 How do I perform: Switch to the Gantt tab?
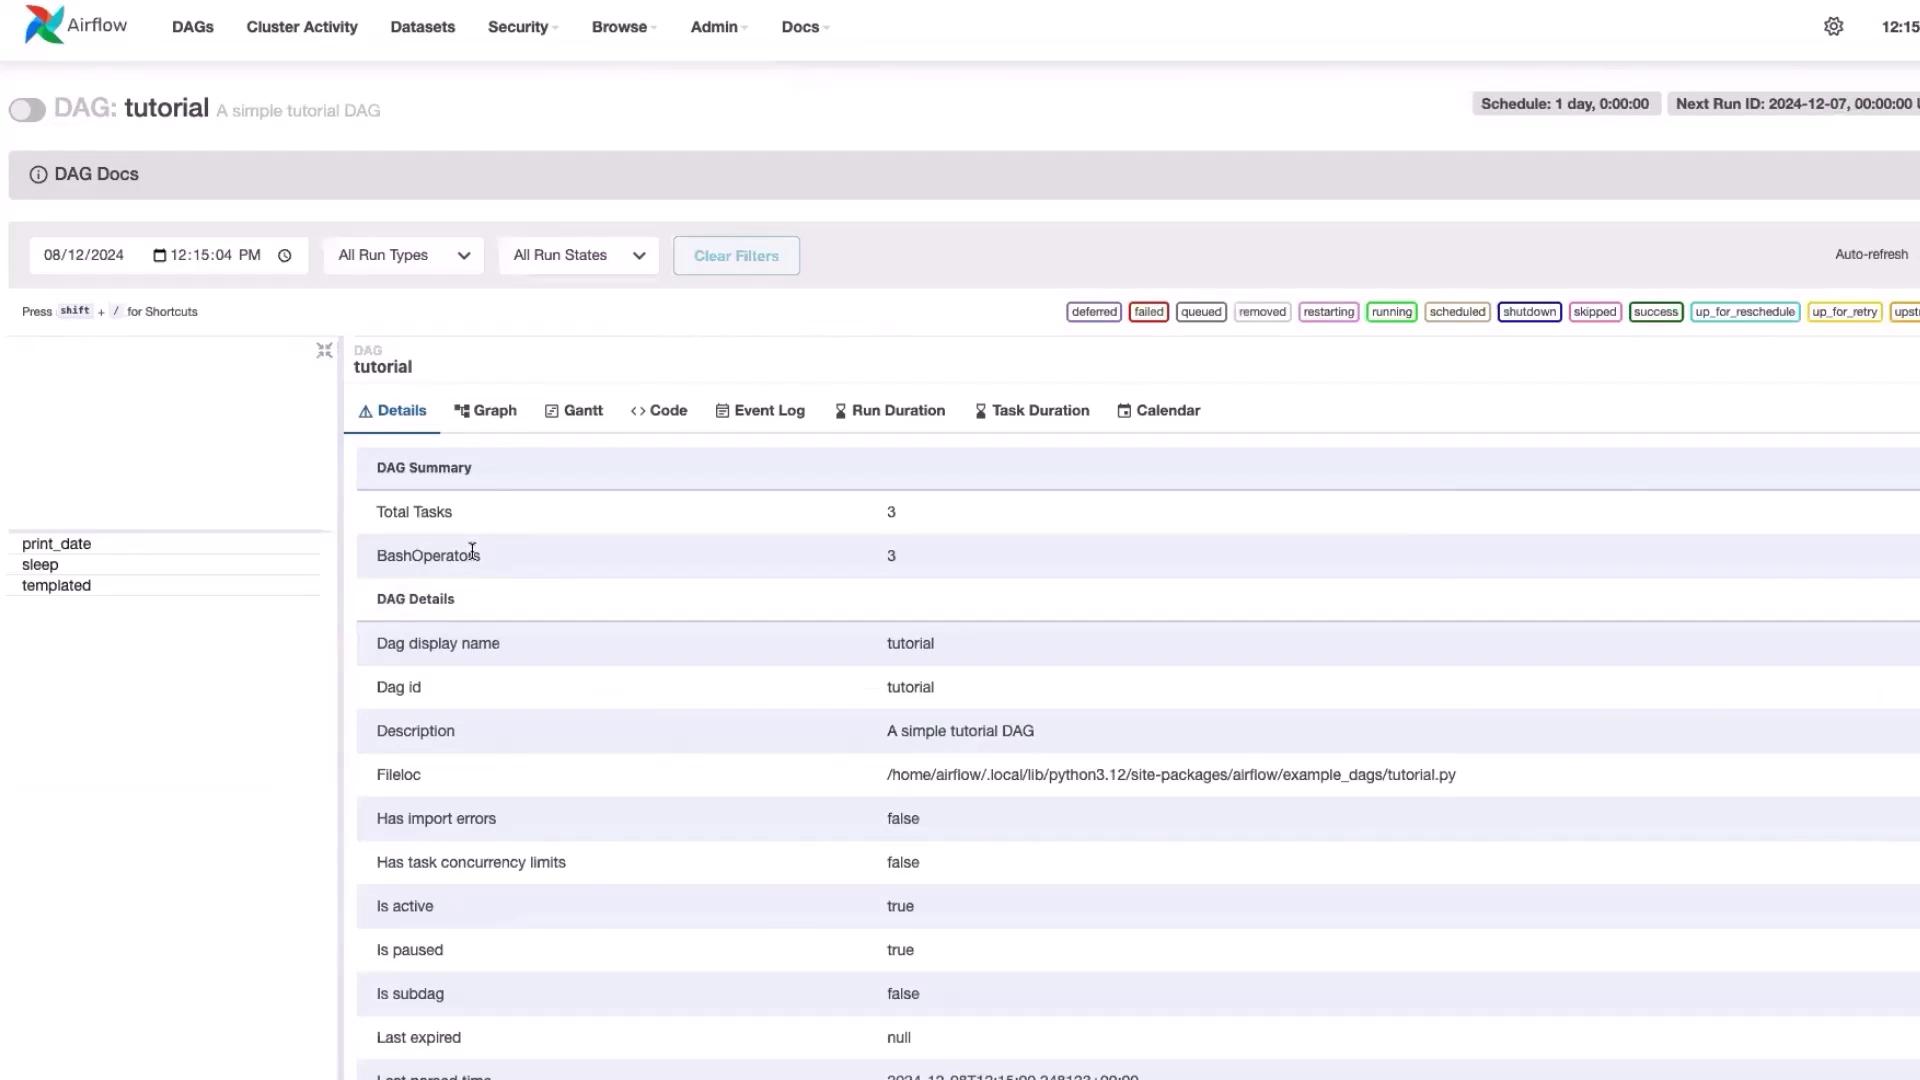tap(574, 411)
